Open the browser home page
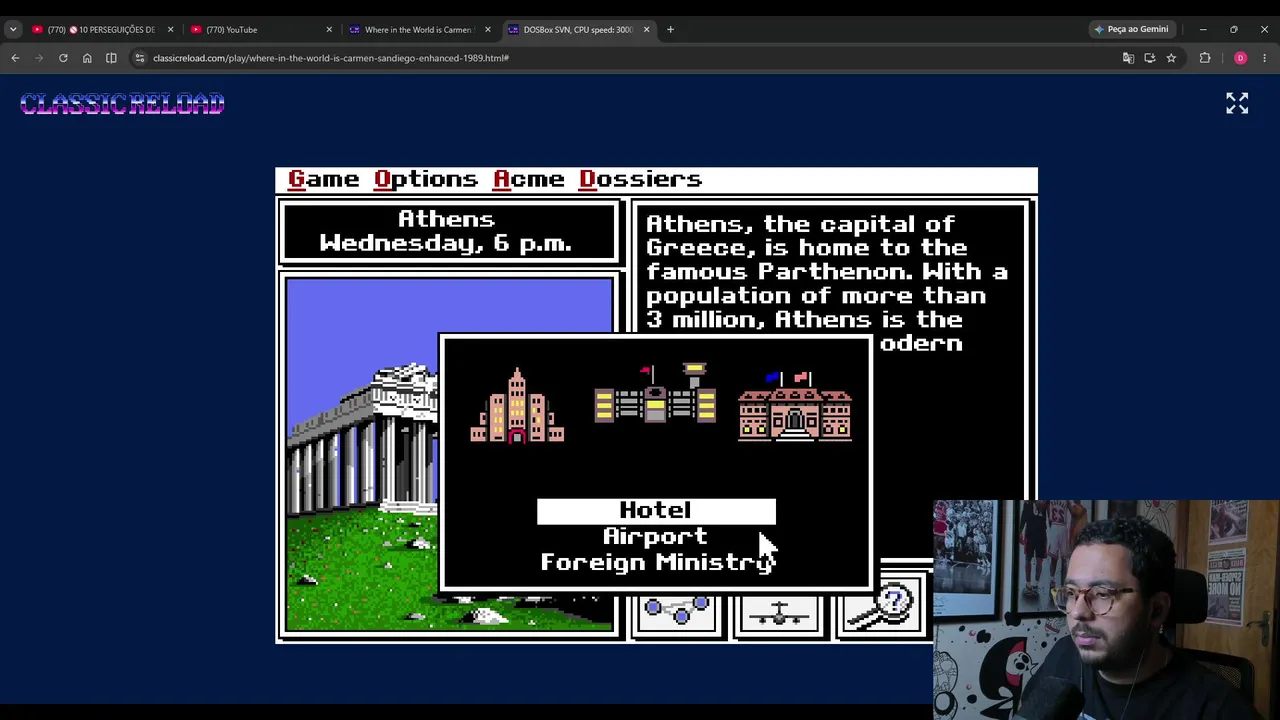Image resolution: width=1280 pixels, height=720 pixels. 87,58
